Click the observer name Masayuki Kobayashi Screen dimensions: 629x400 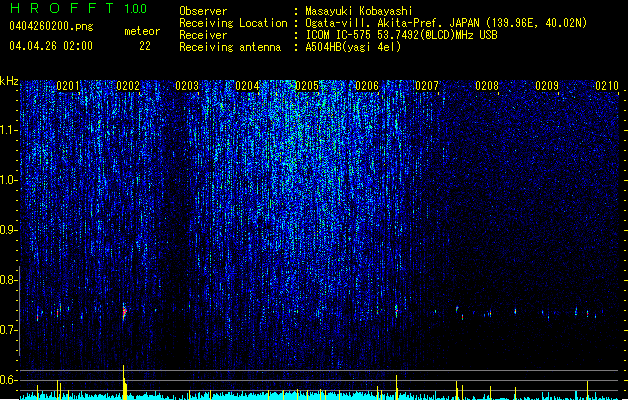359,11
